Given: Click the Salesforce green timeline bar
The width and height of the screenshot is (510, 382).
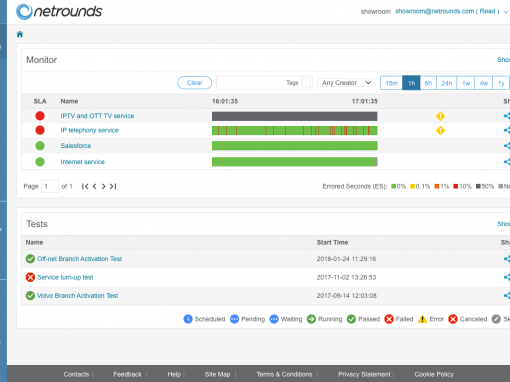Looking at the screenshot, I should 295,146.
